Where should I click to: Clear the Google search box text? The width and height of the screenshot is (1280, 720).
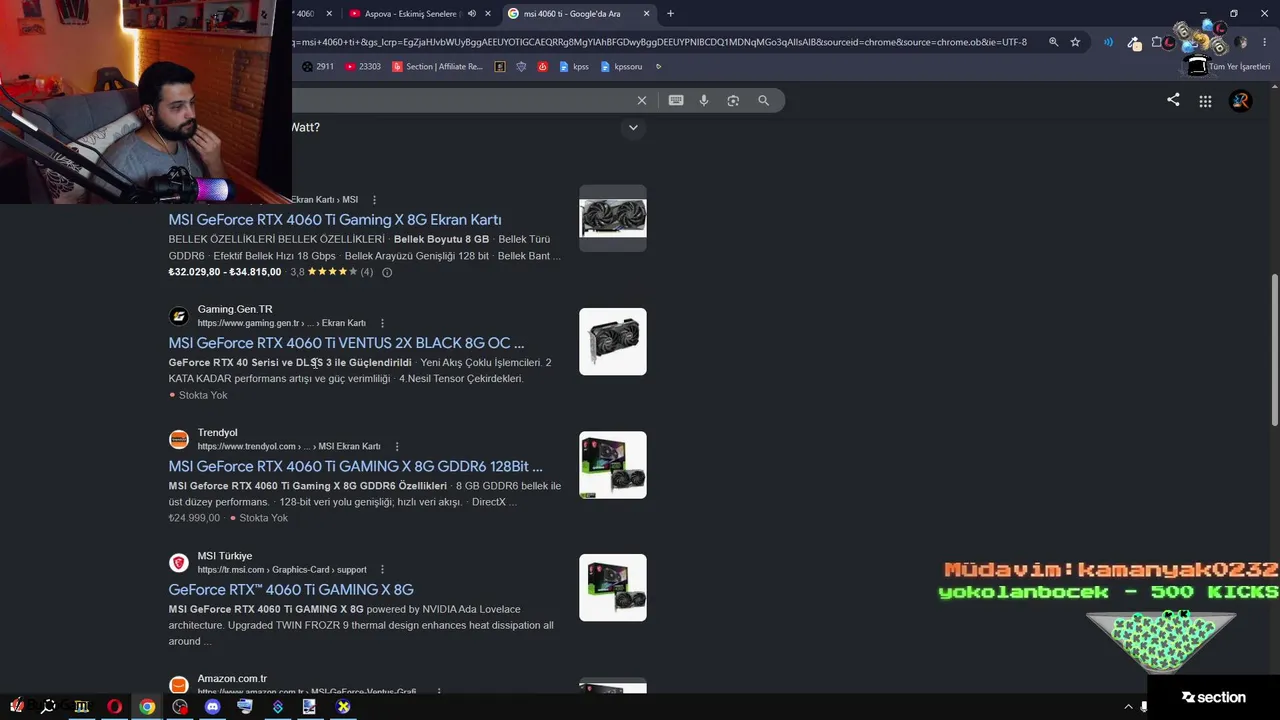tap(642, 100)
